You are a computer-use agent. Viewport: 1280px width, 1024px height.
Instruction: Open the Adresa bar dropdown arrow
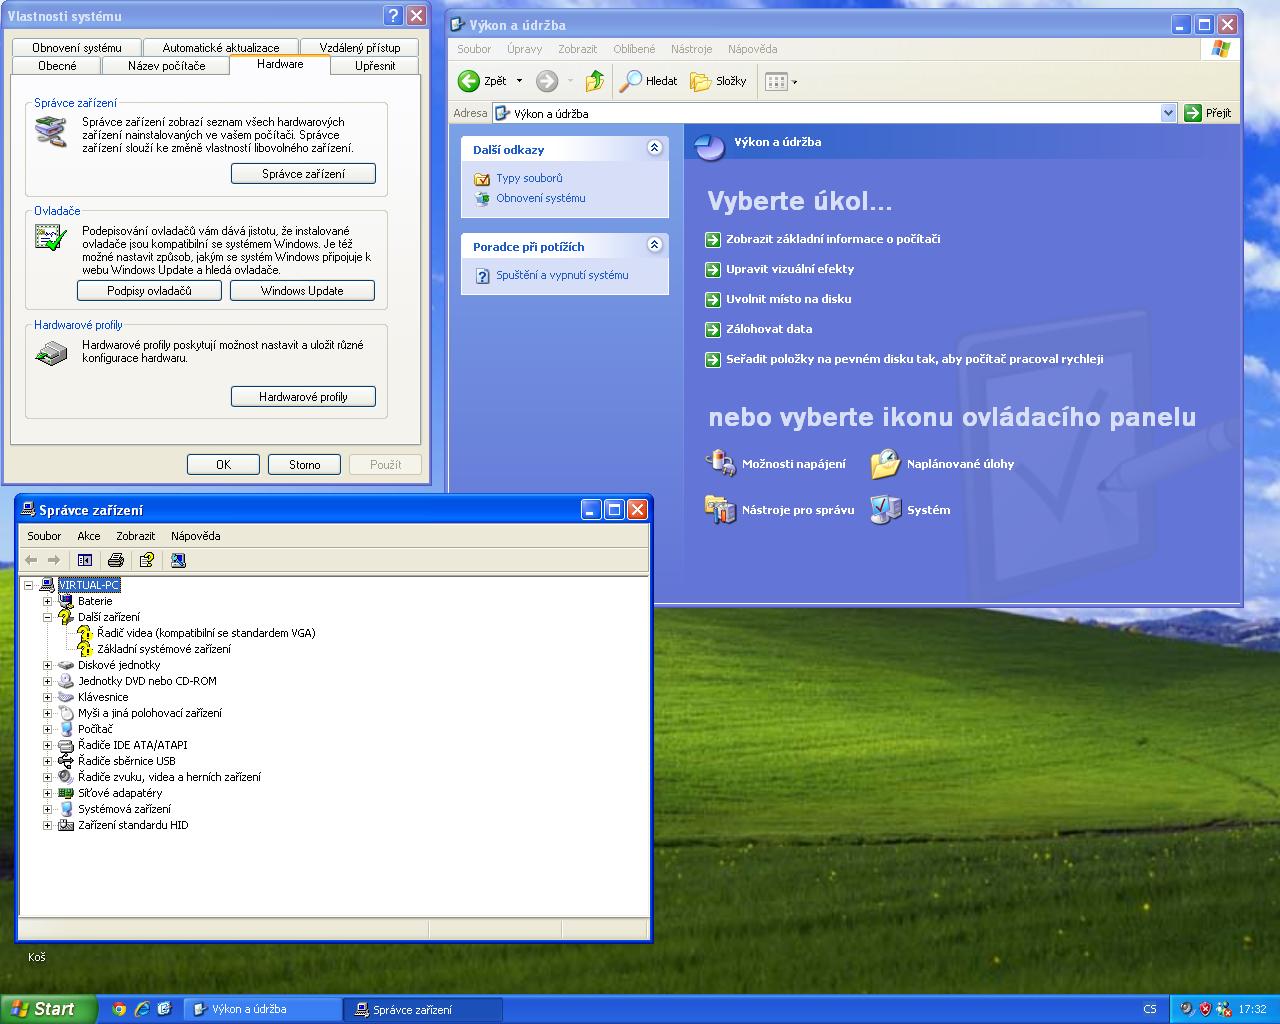pyautogui.click(x=1167, y=113)
